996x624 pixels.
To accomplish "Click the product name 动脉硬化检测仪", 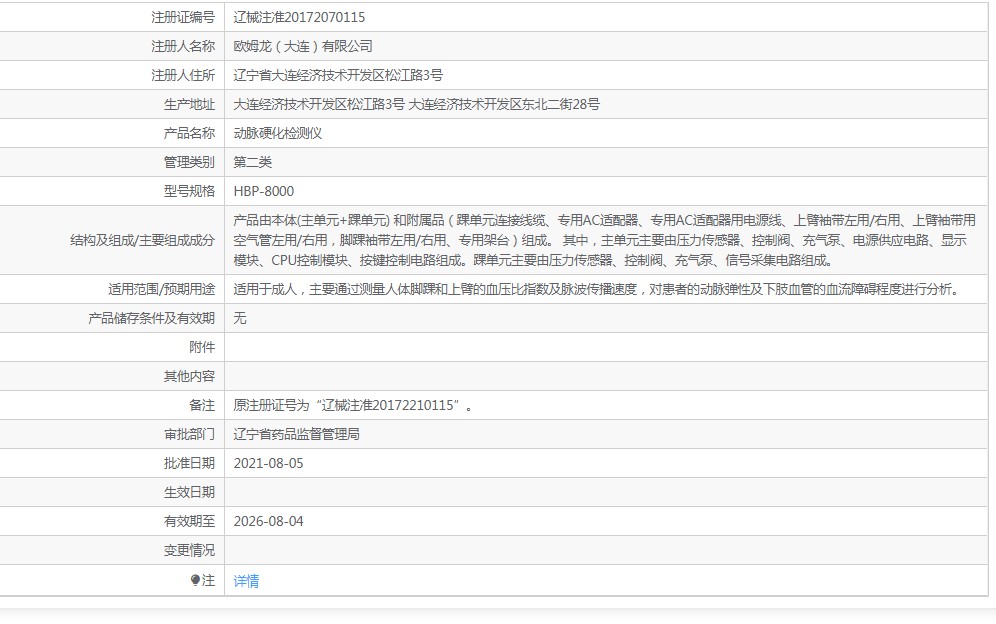I will 278,133.
